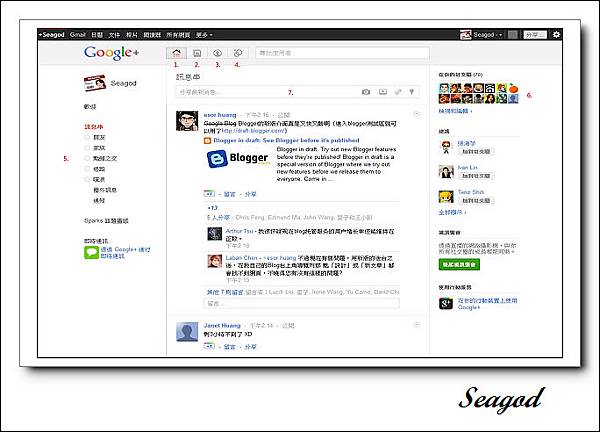Click the green start hangout button

459,264
